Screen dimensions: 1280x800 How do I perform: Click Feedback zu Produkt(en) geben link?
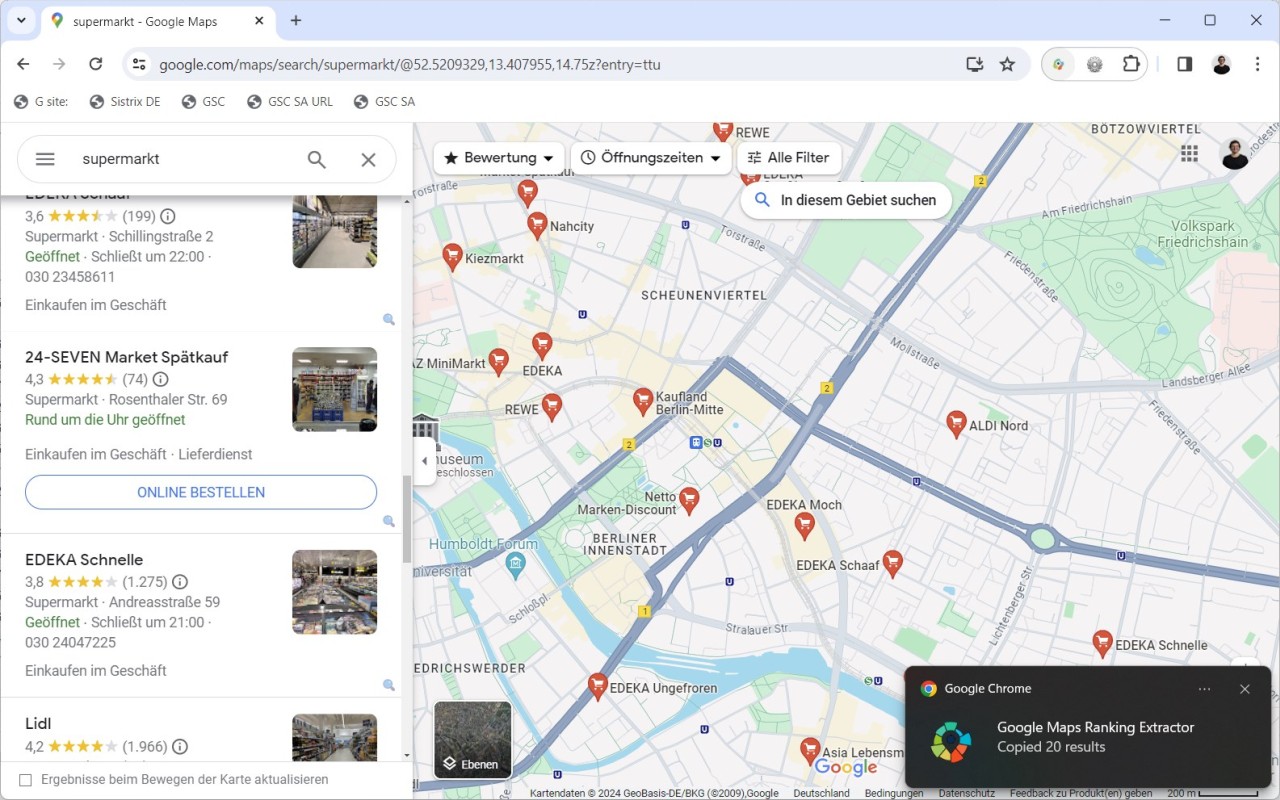(1081, 793)
